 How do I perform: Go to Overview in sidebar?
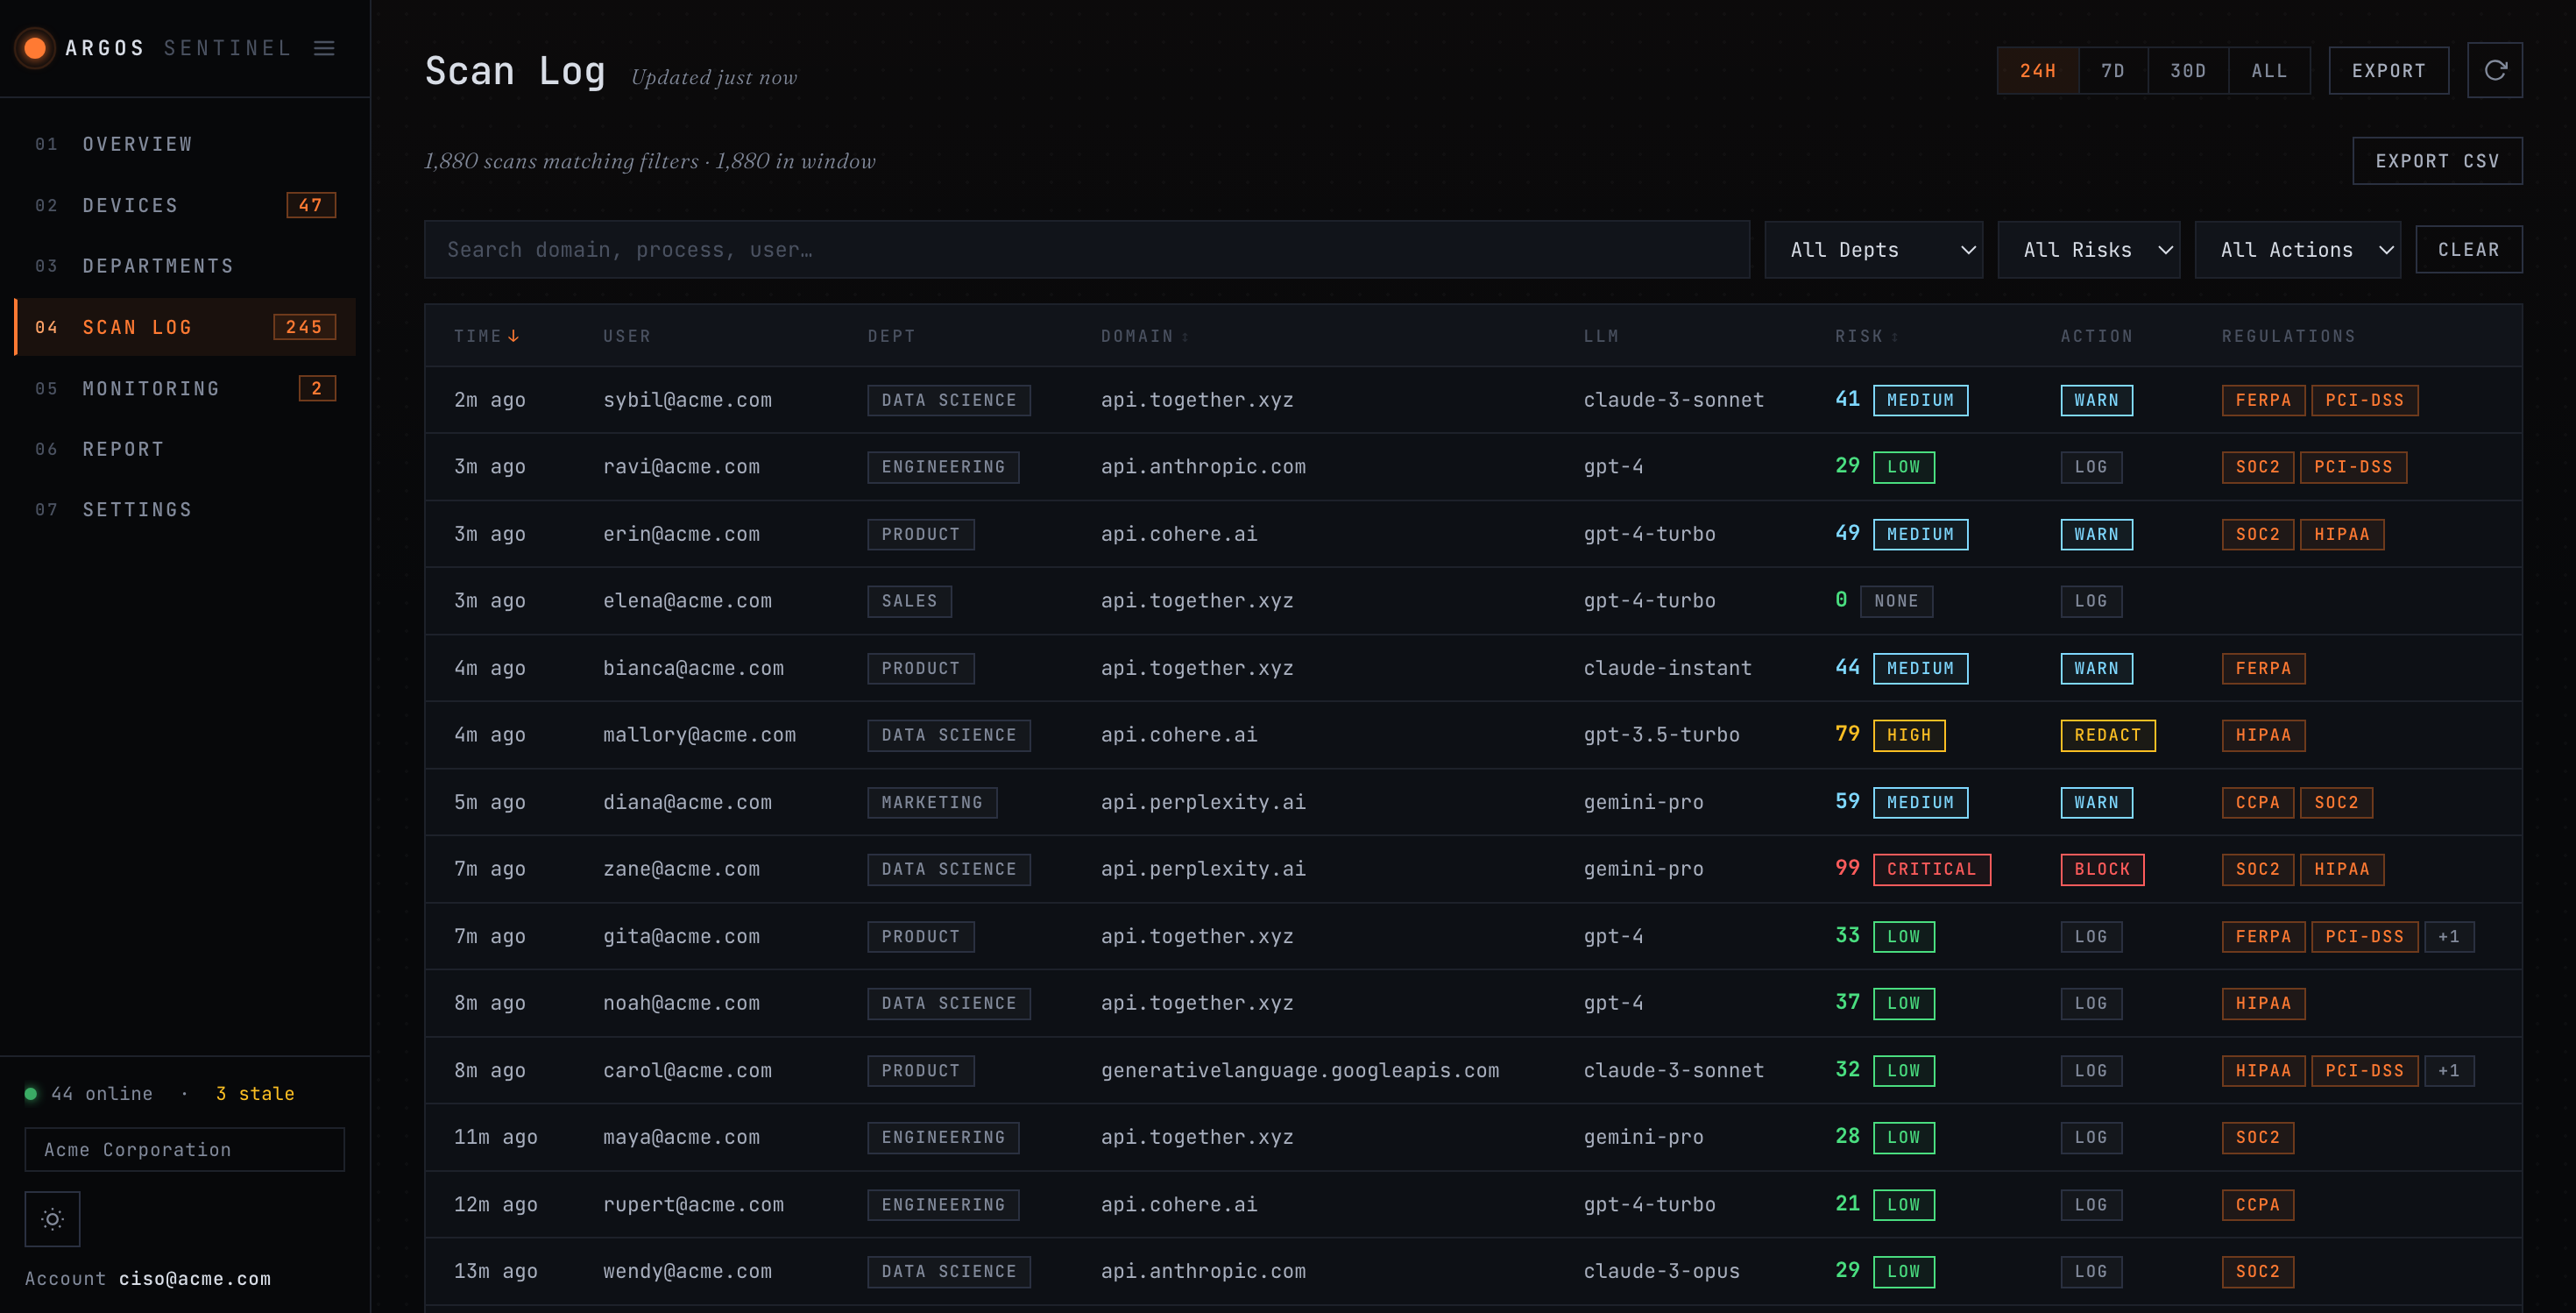[185, 144]
